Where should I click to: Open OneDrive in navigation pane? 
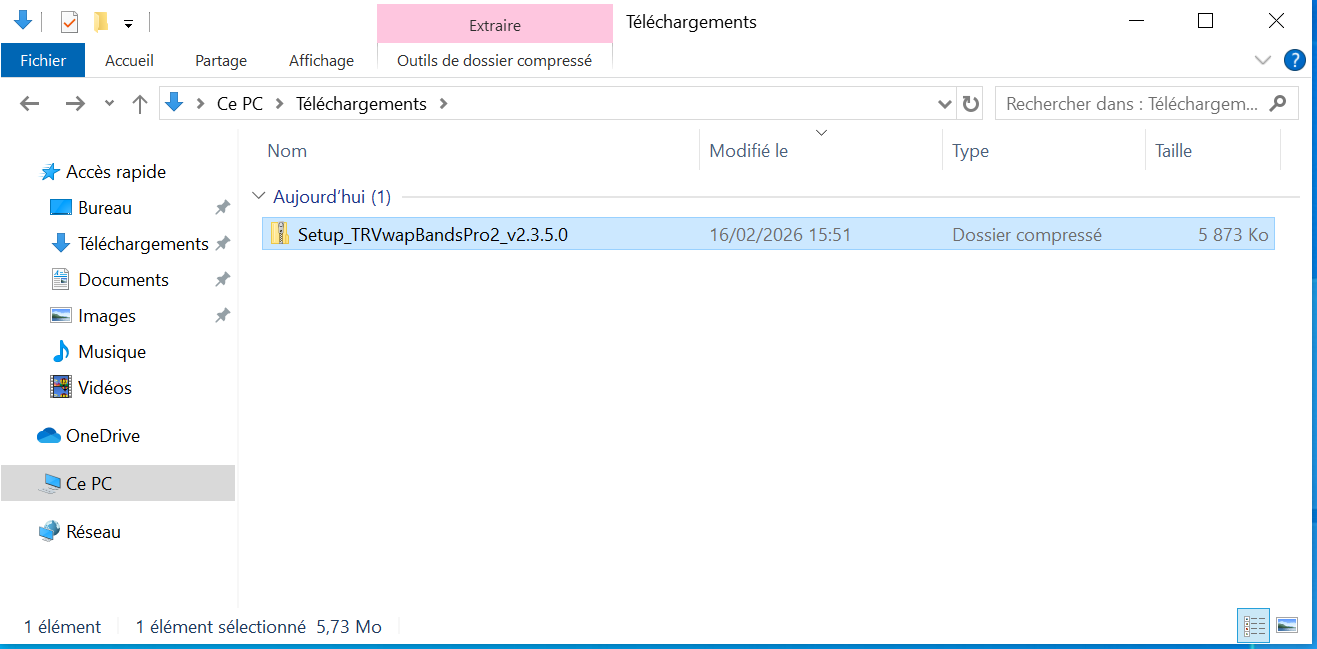click(102, 436)
